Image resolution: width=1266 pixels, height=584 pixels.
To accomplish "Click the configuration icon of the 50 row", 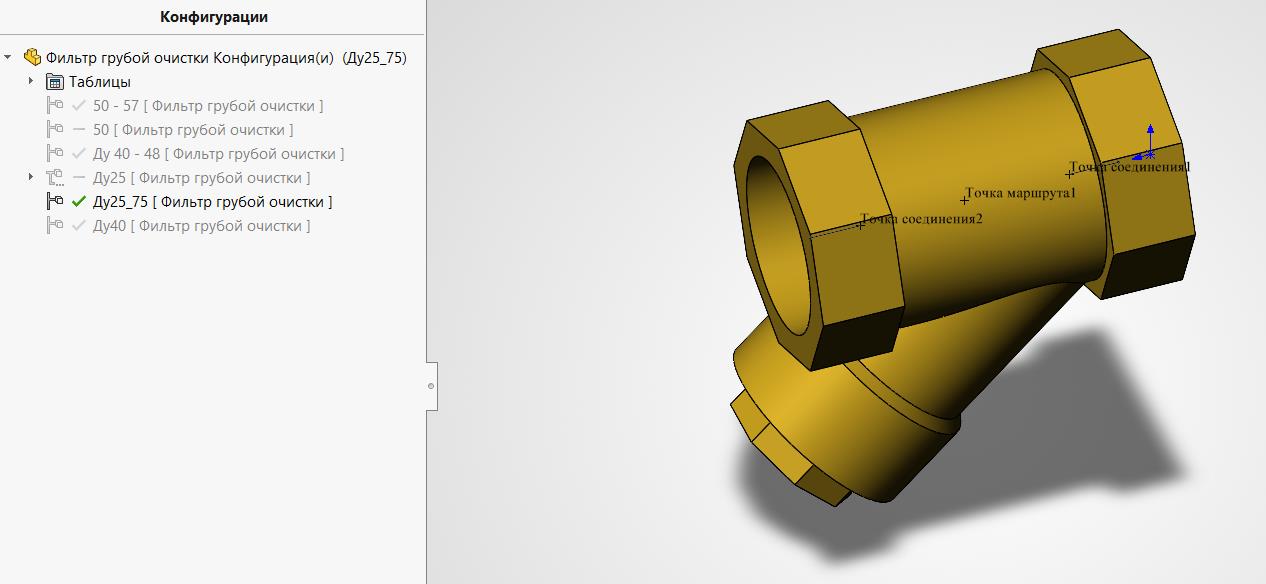I will click(x=55, y=129).
